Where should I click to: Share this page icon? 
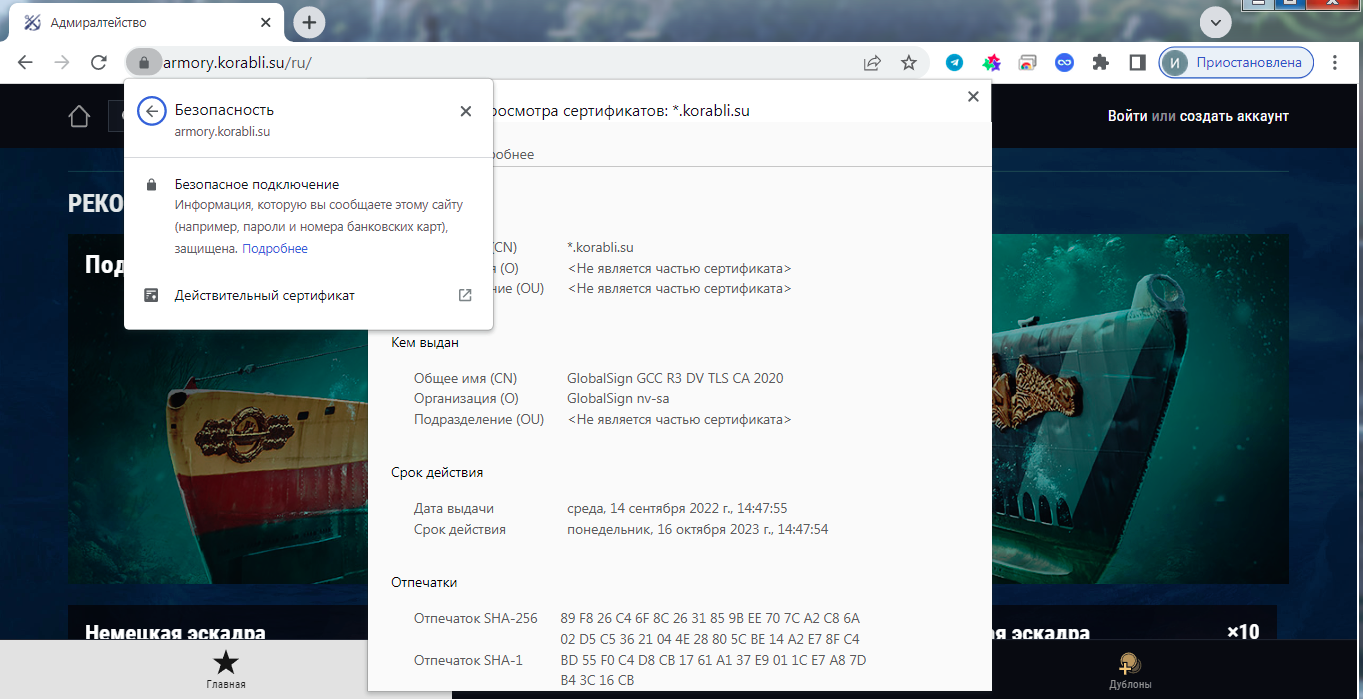[x=872, y=62]
